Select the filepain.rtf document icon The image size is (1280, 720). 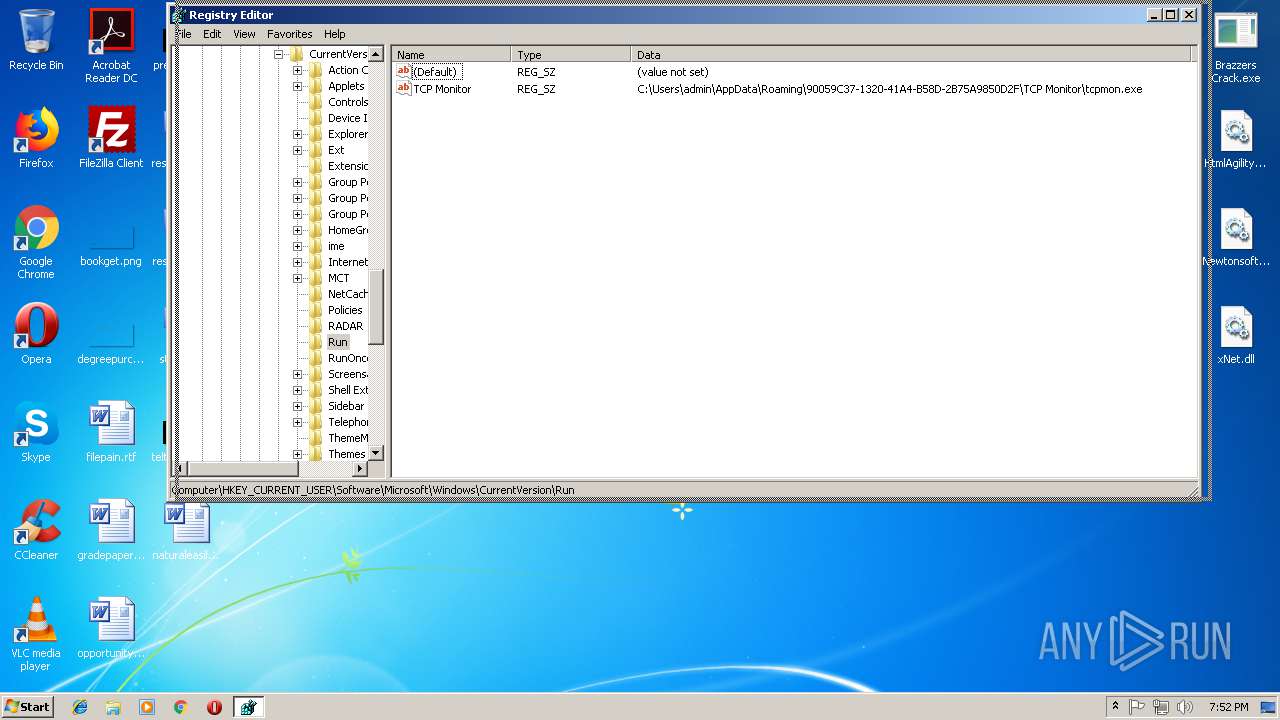[111, 433]
